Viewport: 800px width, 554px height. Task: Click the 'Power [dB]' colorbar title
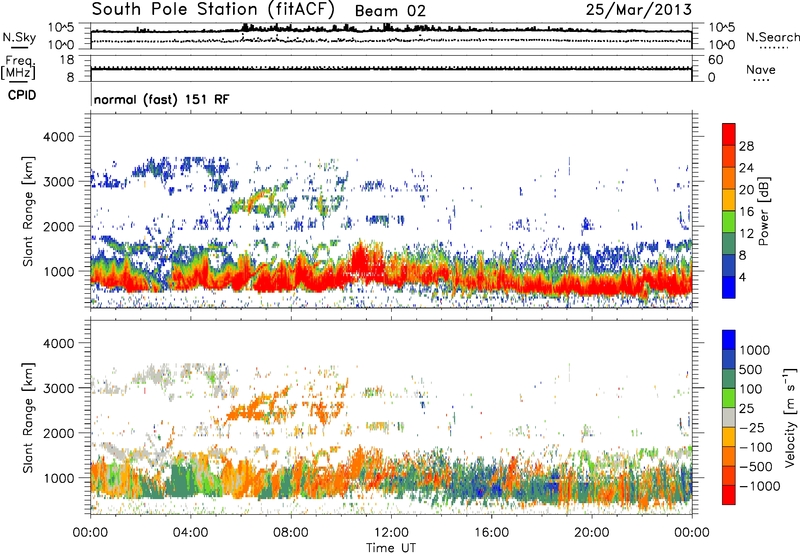[x=764, y=211]
